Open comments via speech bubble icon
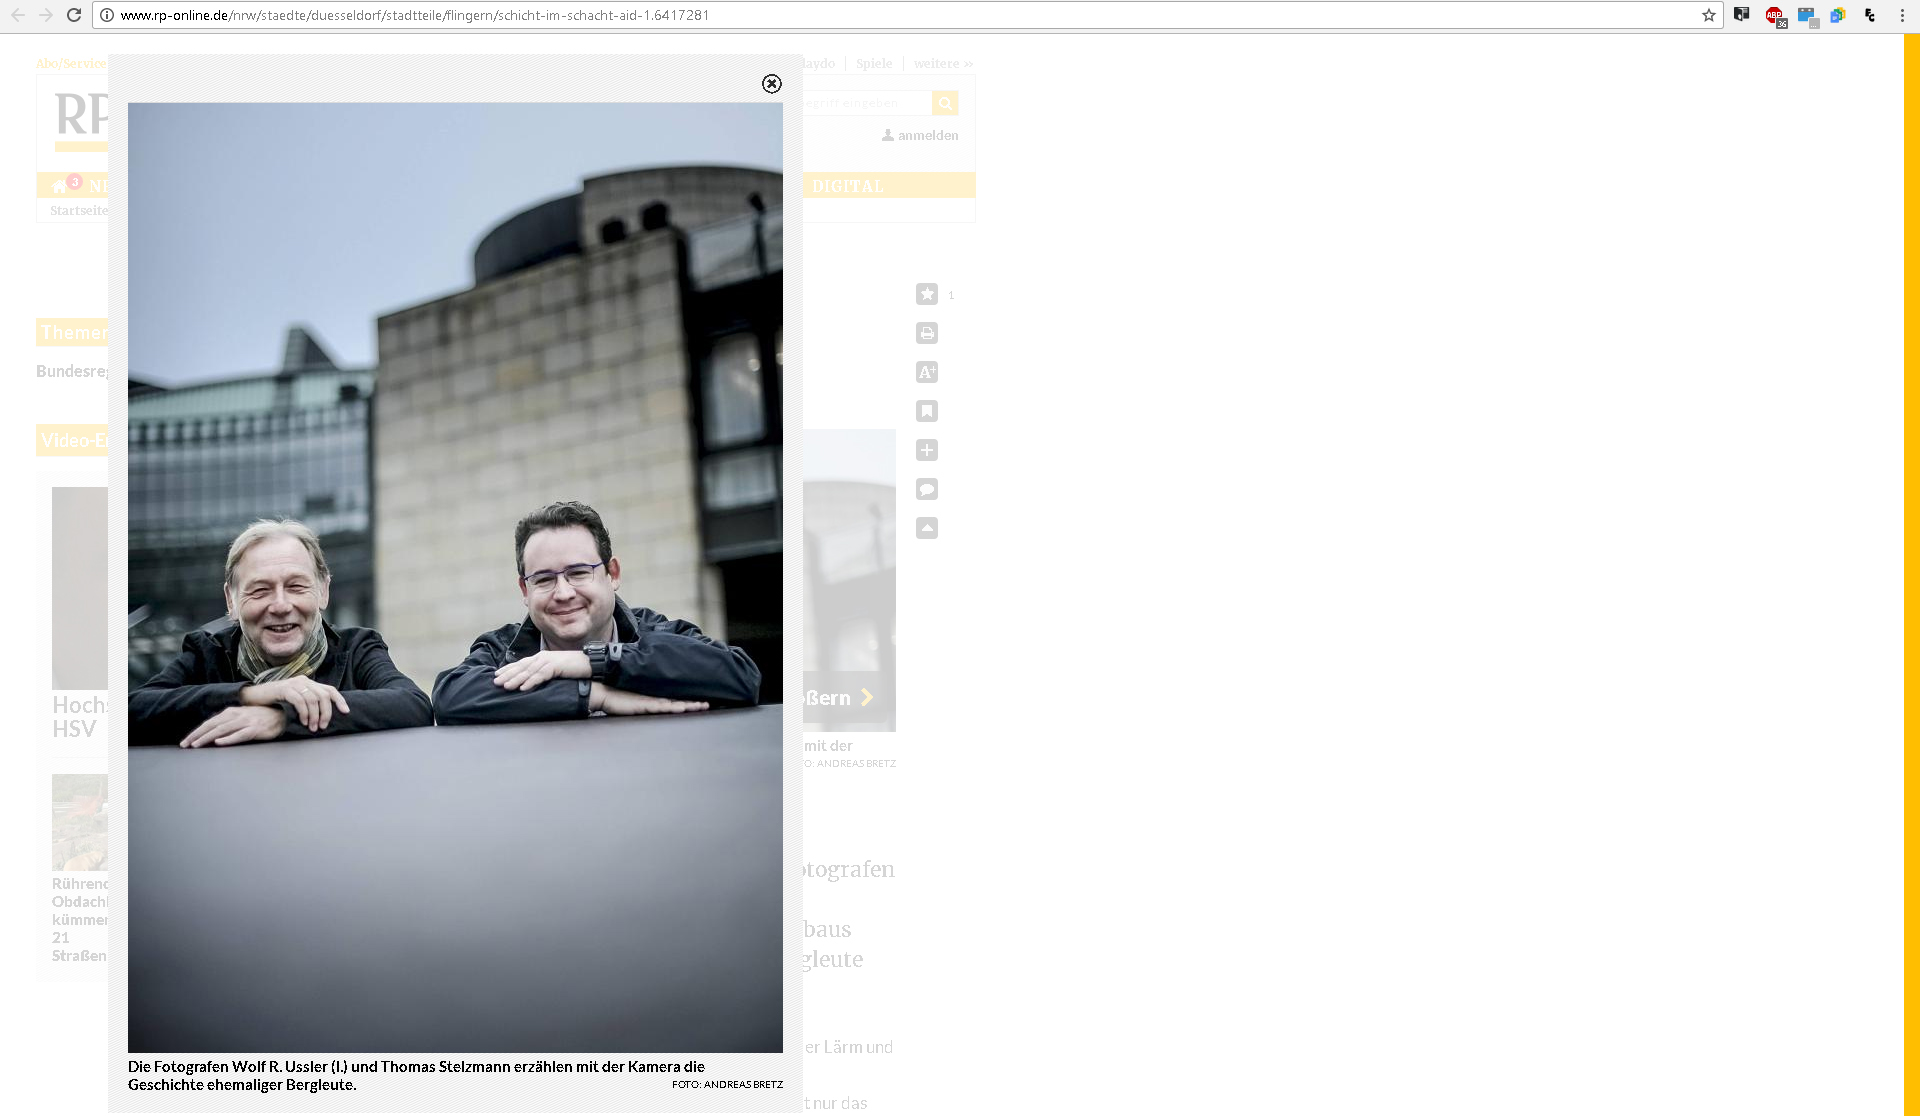1920x1116 pixels. click(x=927, y=489)
